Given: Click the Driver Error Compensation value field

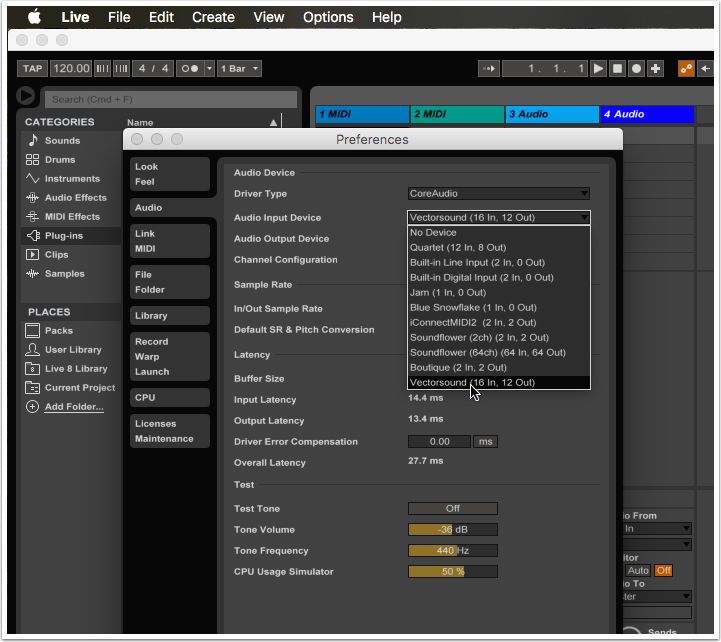Looking at the screenshot, I should point(439,441).
